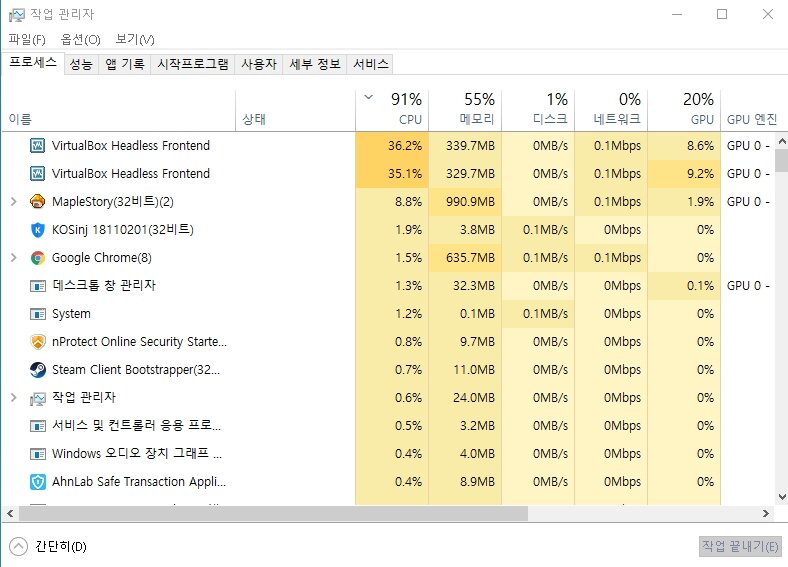Viewport: 788px width, 567px height.
Task: Click the 간단히(D) link text
Action: (x=61, y=547)
